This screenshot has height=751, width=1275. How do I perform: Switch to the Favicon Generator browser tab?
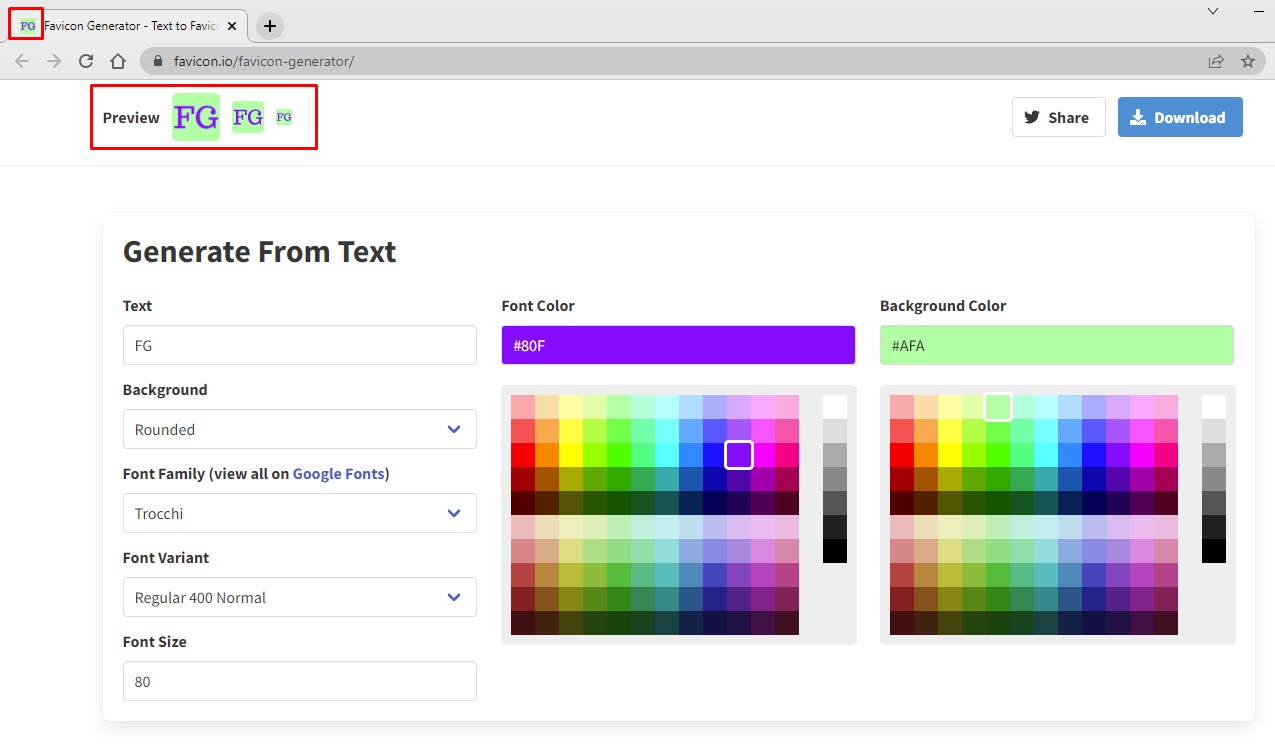point(130,26)
